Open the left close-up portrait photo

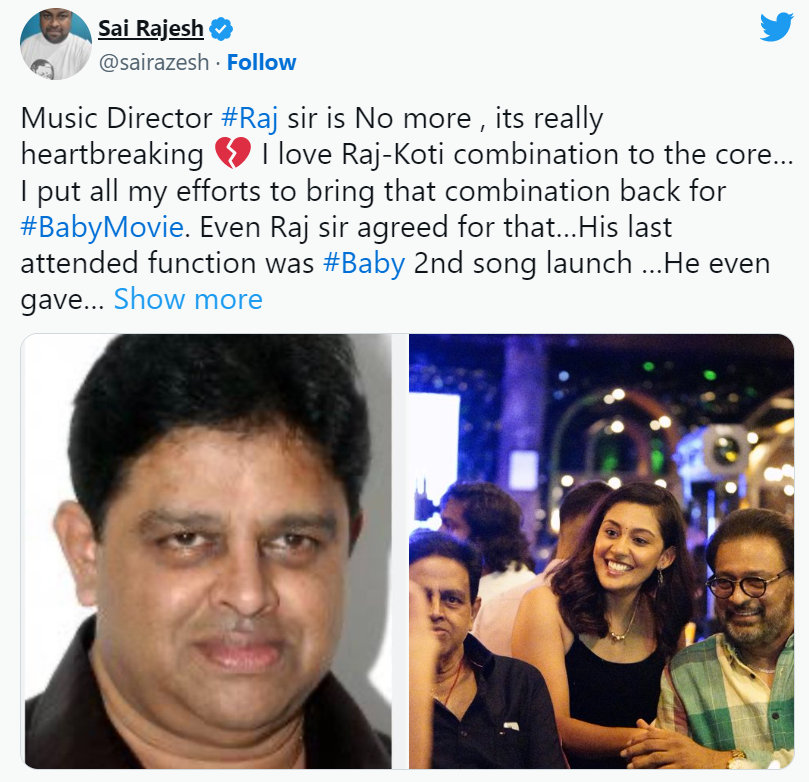(208, 551)
